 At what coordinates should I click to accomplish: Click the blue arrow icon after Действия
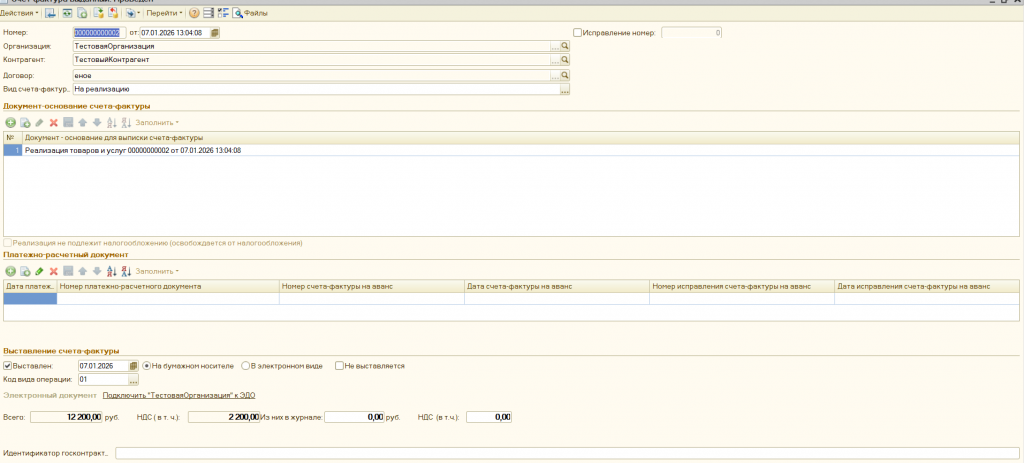[50, 13]
